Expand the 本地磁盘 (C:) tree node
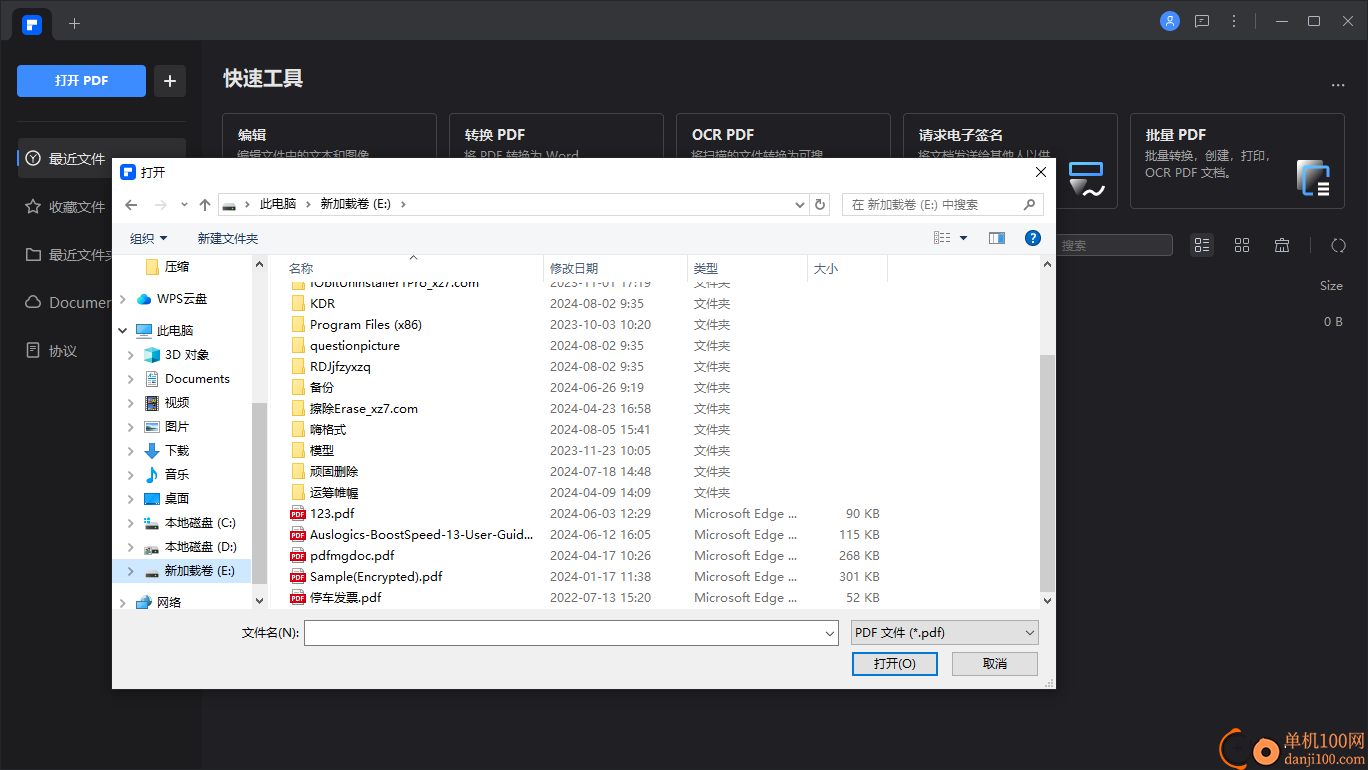The height and width of the screenshot is (770, 1368). pos(131,523)
